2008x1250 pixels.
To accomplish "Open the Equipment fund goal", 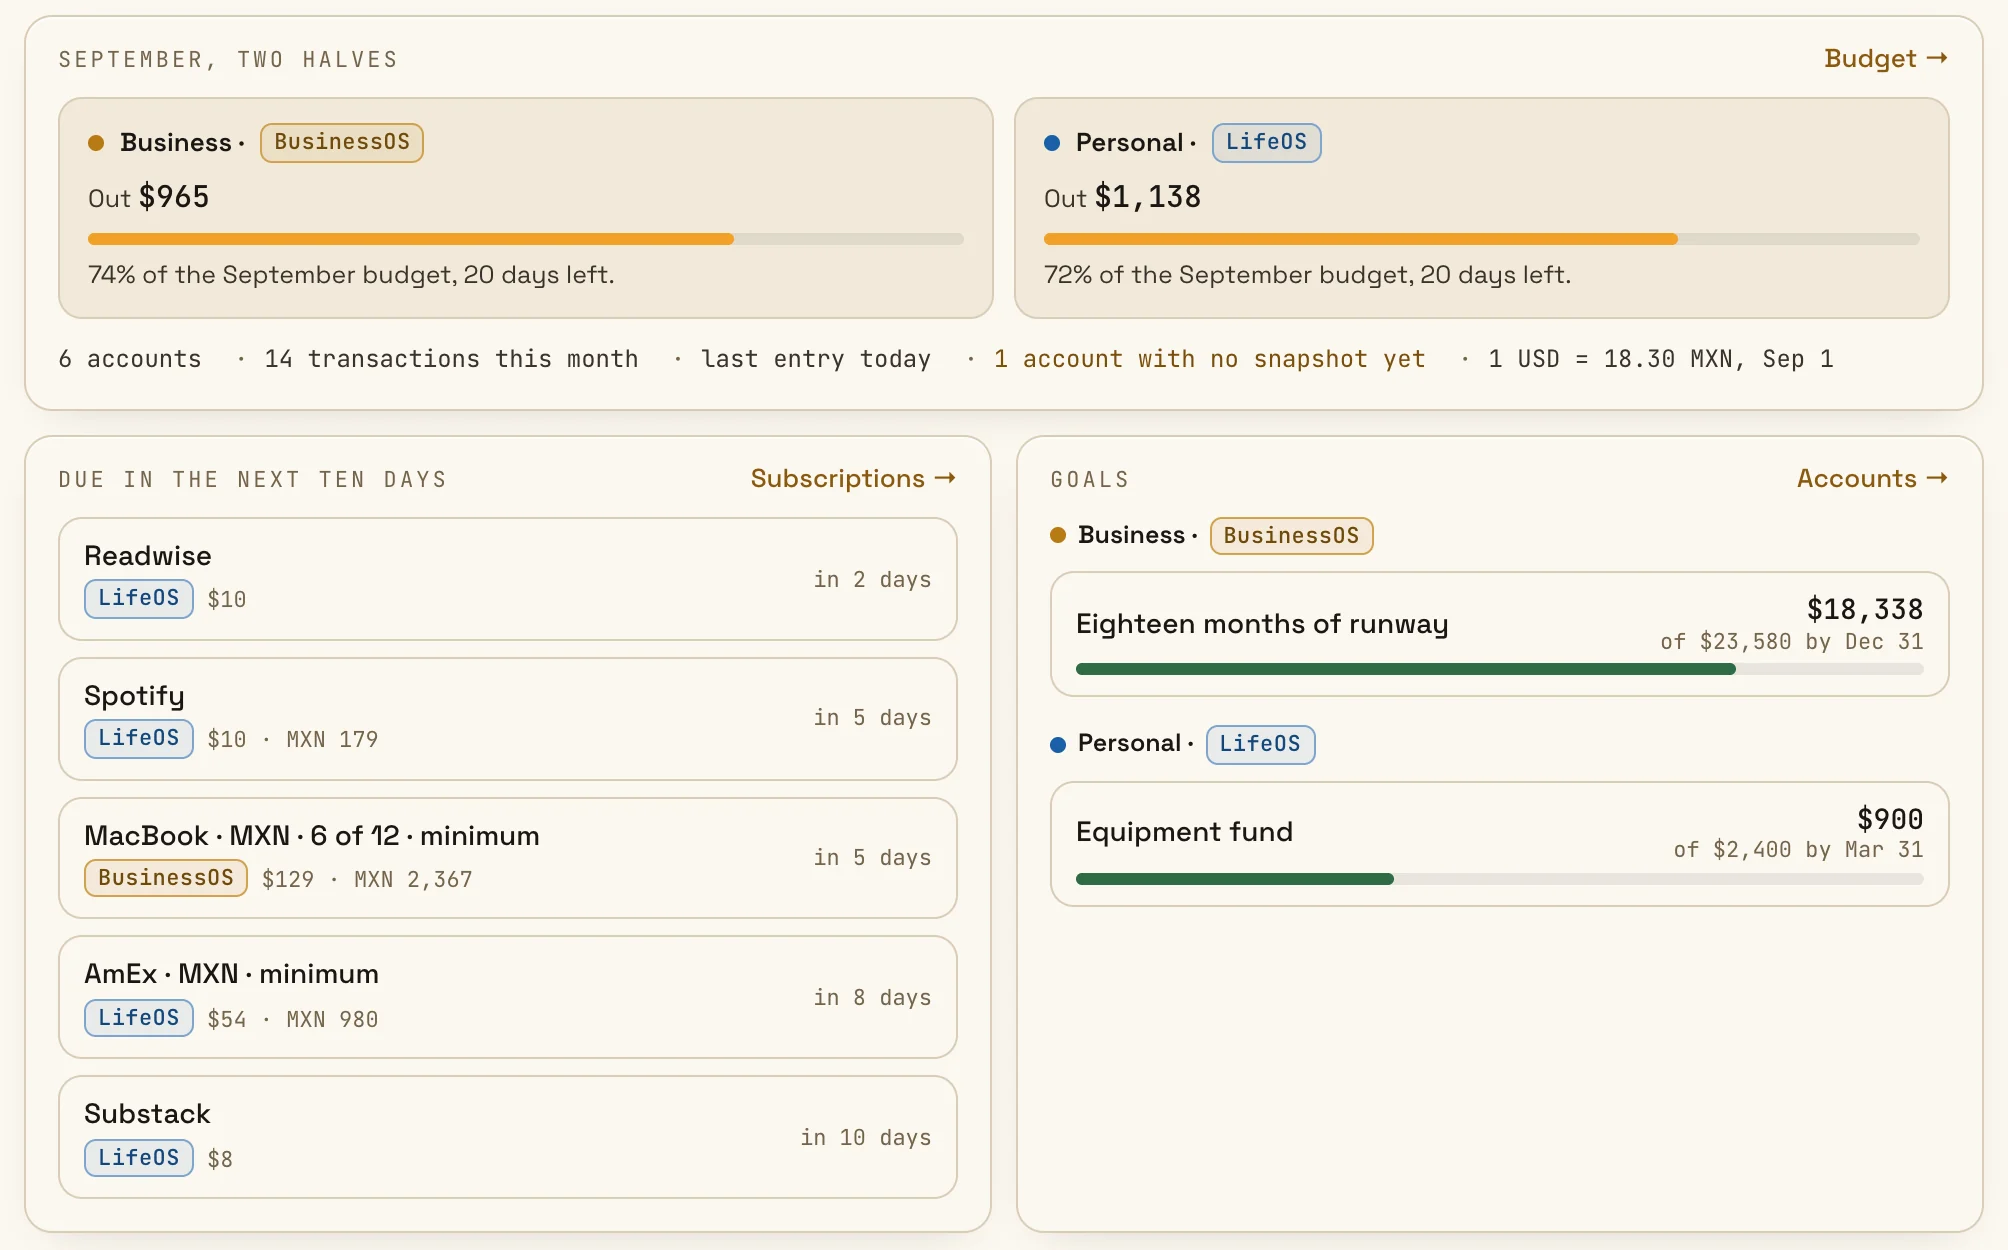I will (1500, 844).
